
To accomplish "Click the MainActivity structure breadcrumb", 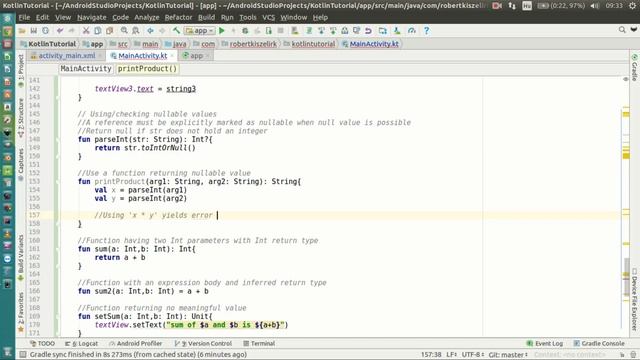I will 86,69.
